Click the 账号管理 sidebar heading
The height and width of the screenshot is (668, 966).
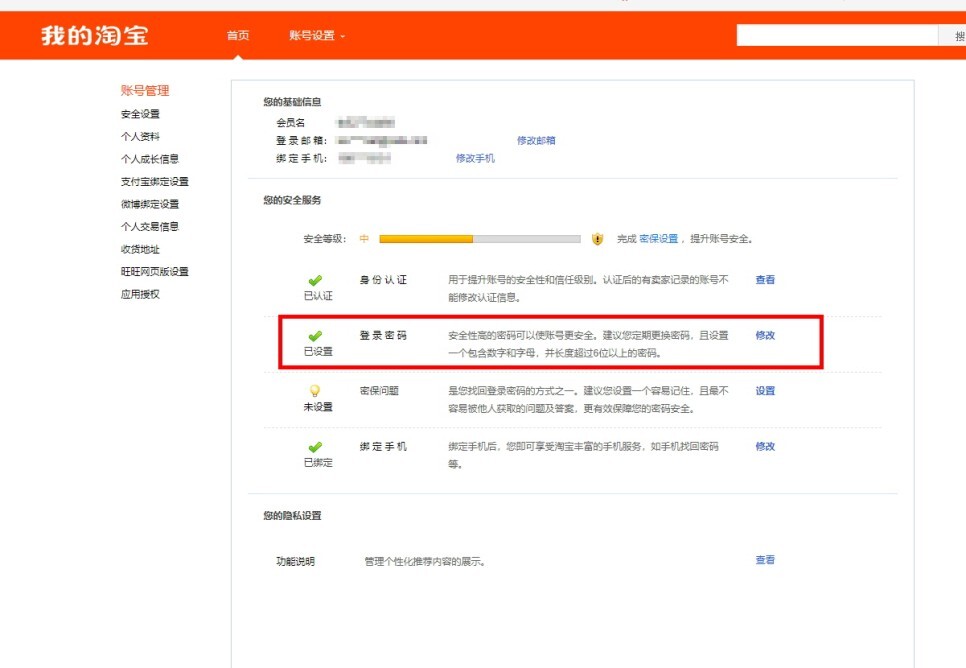tap(145, 91)
